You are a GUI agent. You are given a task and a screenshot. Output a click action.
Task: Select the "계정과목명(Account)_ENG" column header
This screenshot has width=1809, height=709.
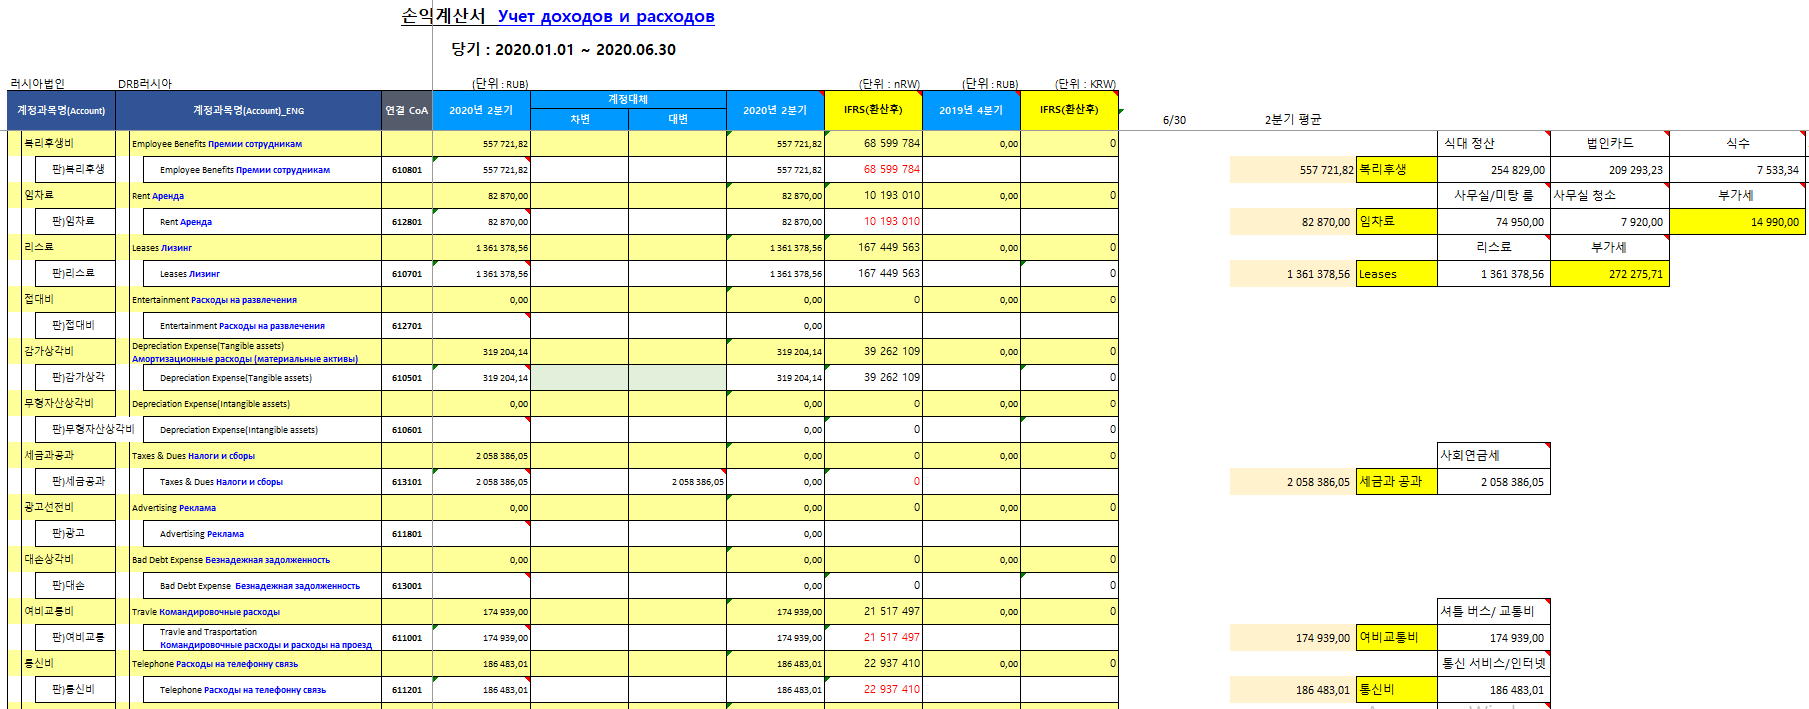tap(248, 111)
